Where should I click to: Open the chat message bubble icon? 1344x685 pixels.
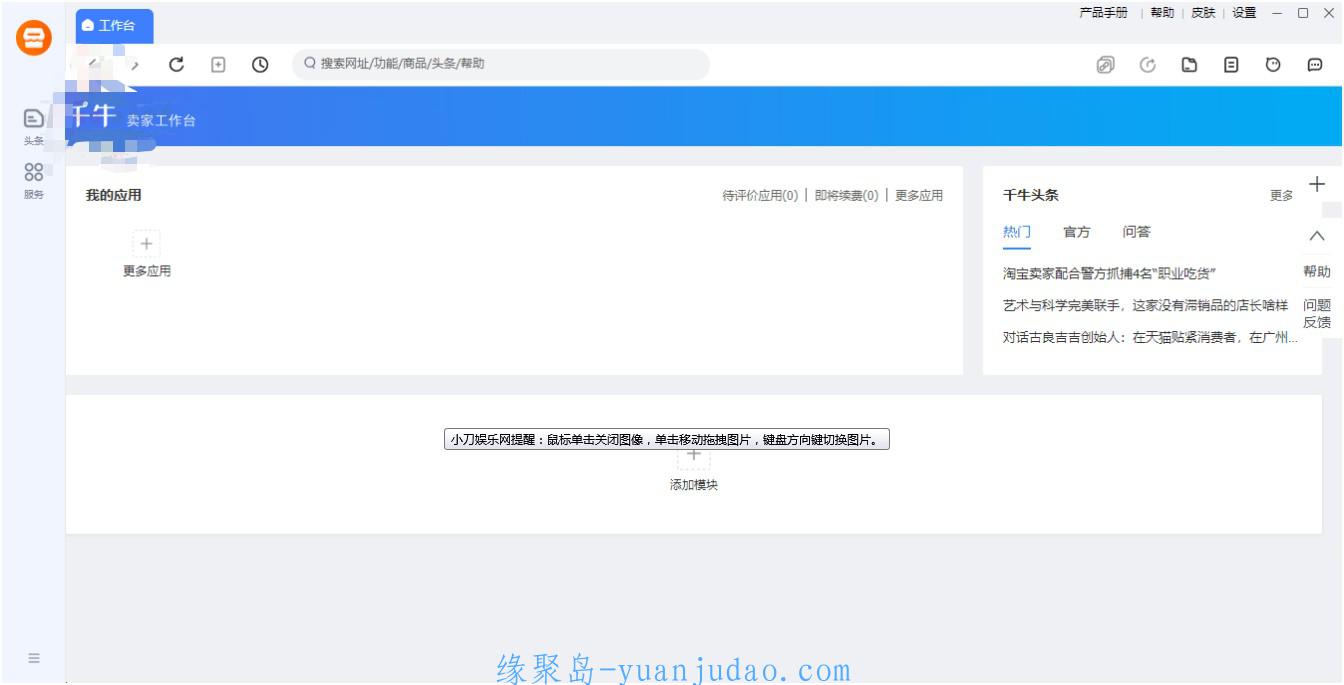(1315, 65)
